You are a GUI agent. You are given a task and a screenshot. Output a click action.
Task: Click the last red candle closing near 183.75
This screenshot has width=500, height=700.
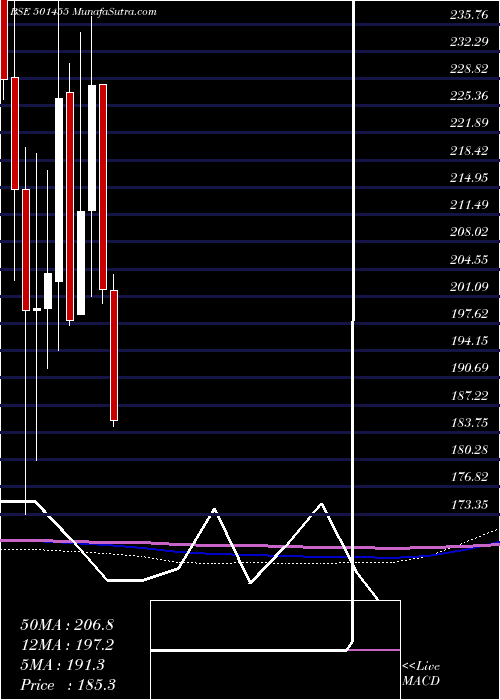tap(114, 355)
